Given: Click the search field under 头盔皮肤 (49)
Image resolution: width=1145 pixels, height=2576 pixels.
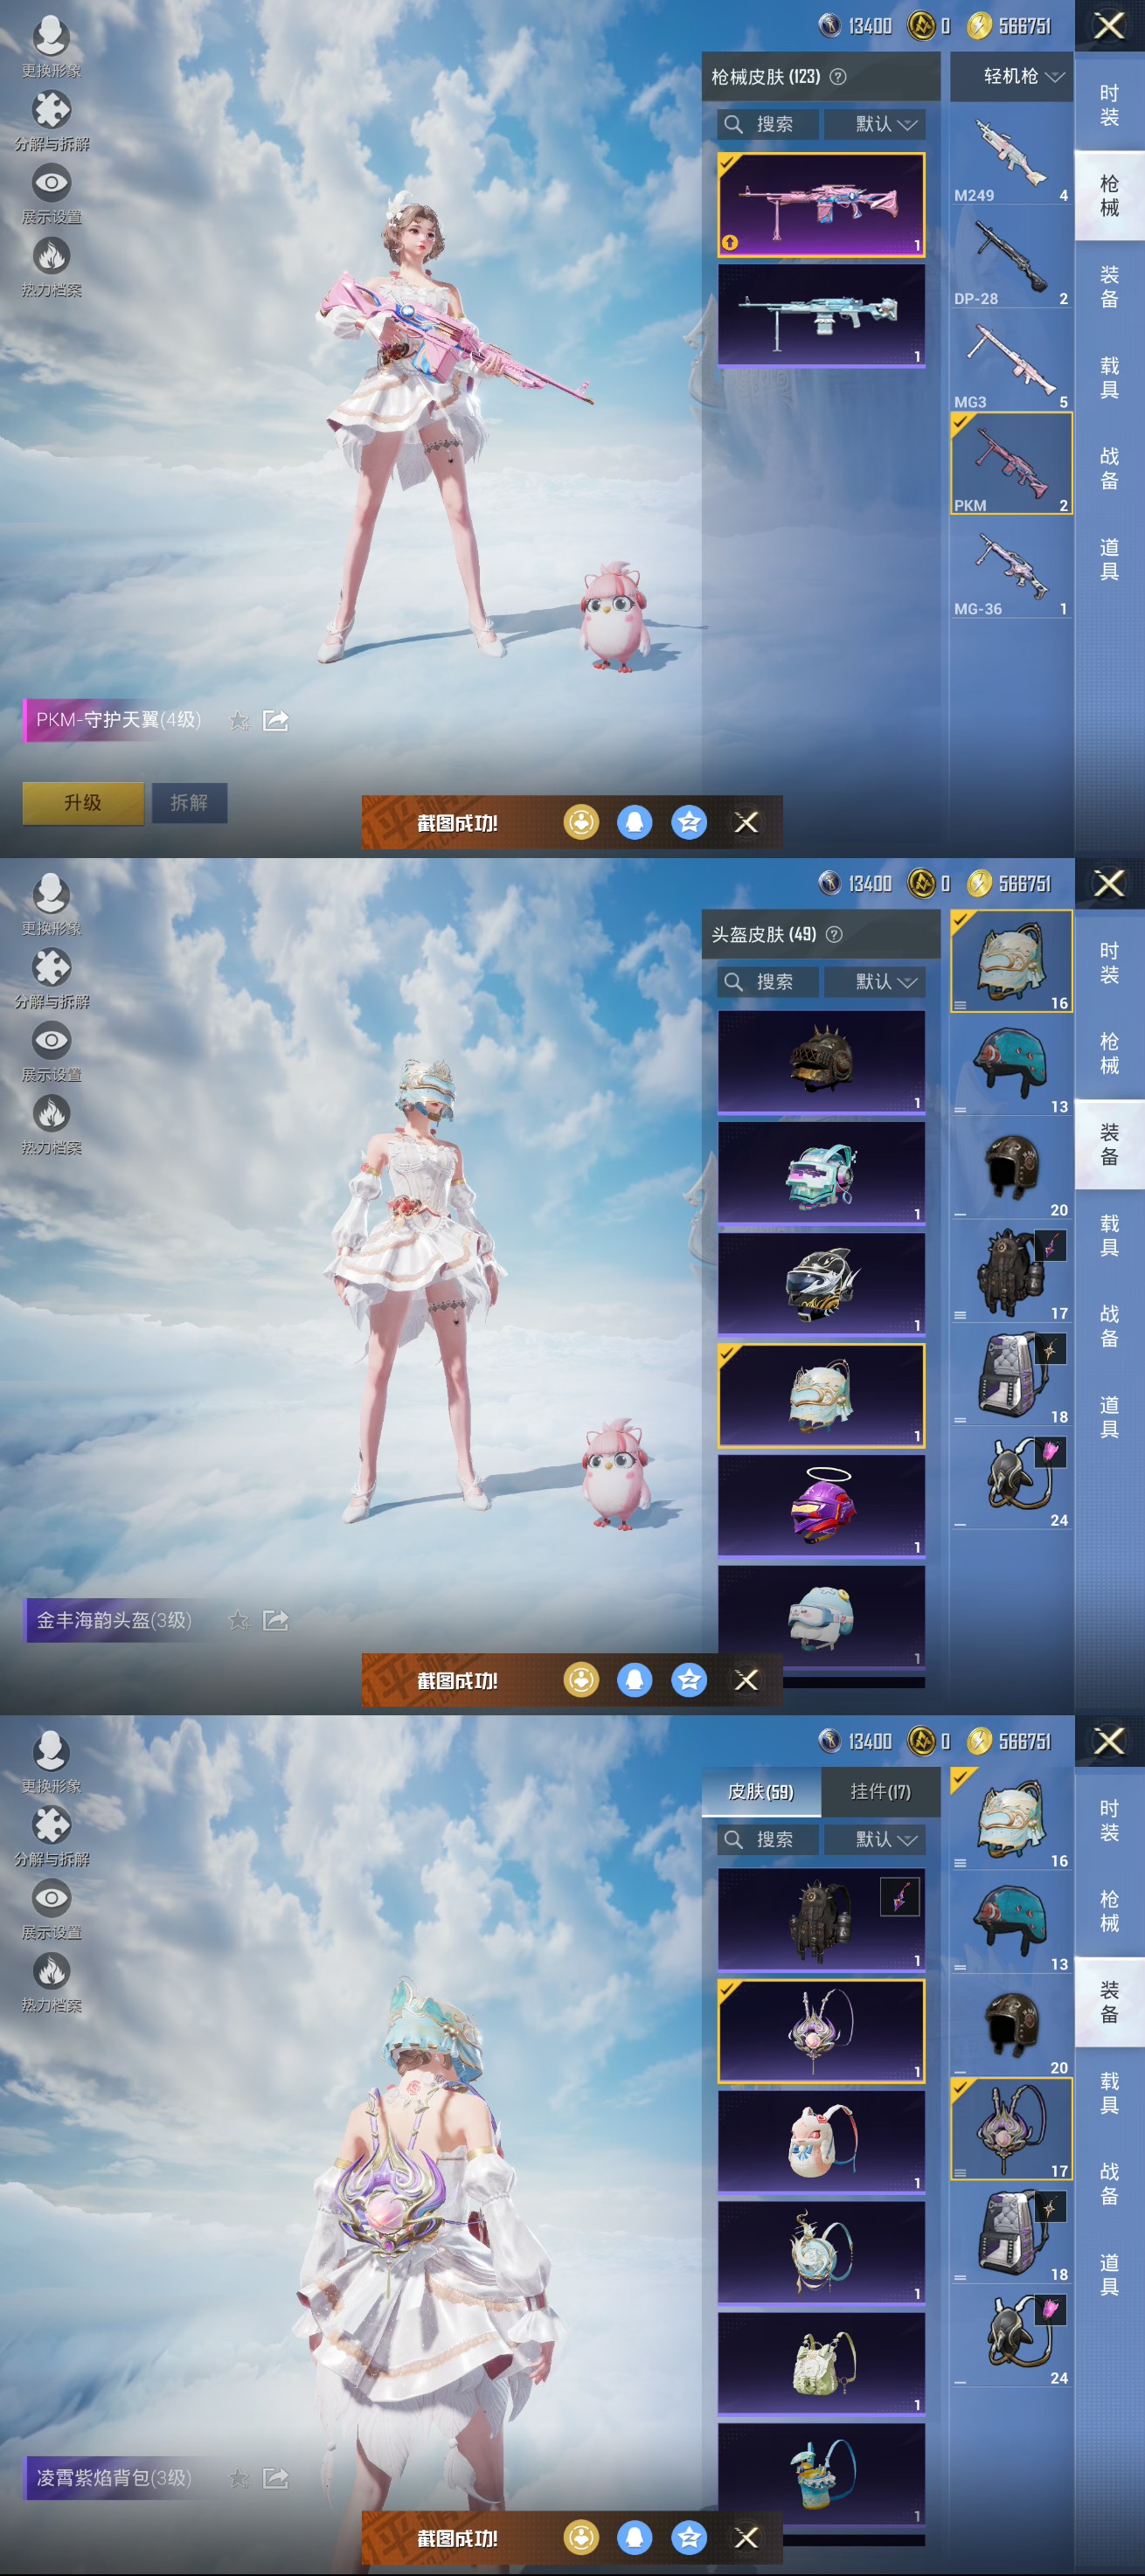Looking at the screenshot, I should tap(768, 982).
